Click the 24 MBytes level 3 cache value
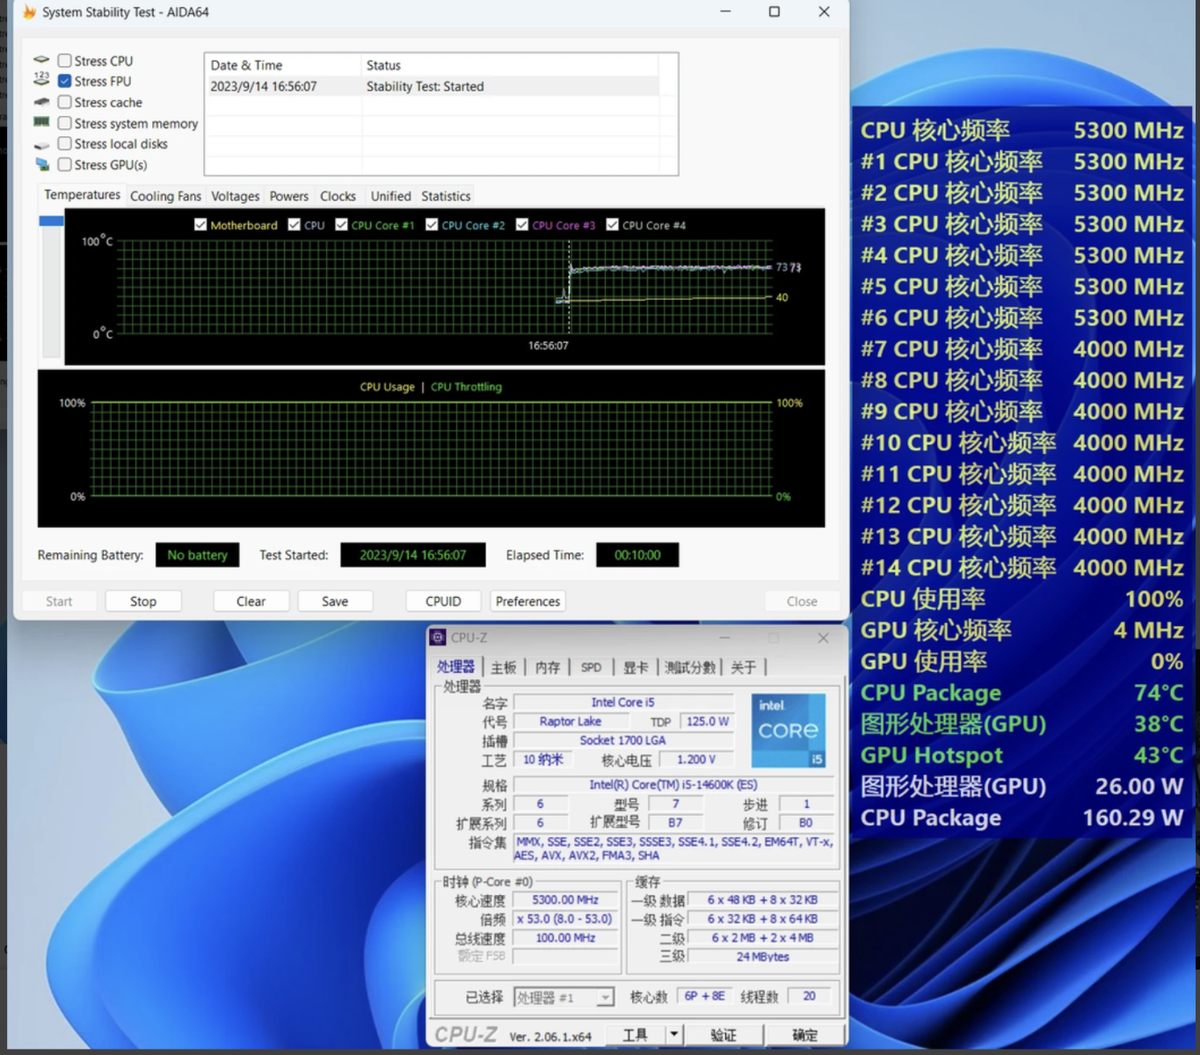This screenshot has height=1055, width=1200. (763, 957)
